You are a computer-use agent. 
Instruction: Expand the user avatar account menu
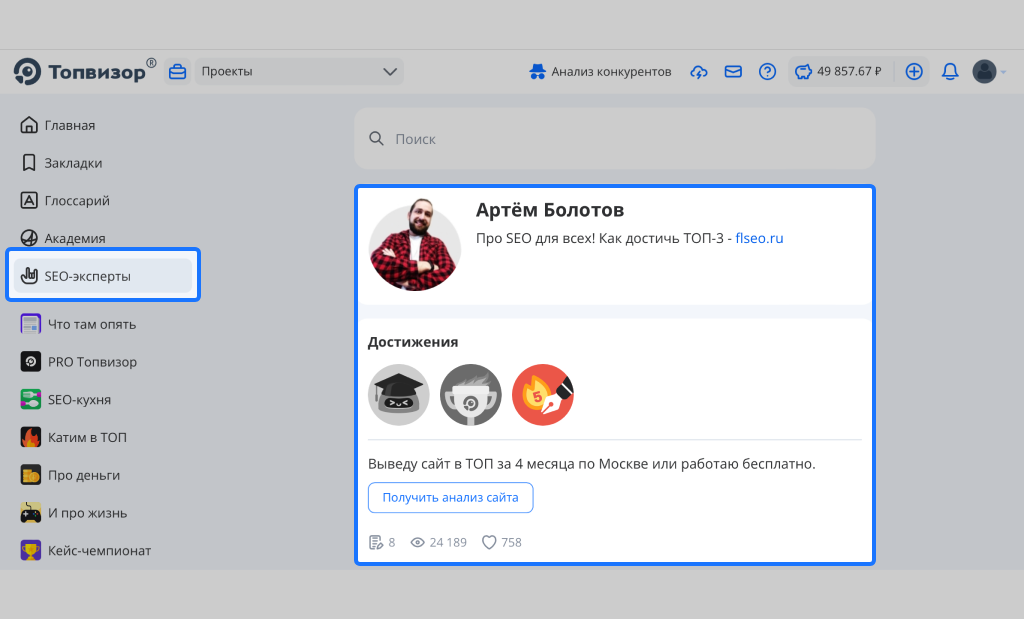pos(988,72)
